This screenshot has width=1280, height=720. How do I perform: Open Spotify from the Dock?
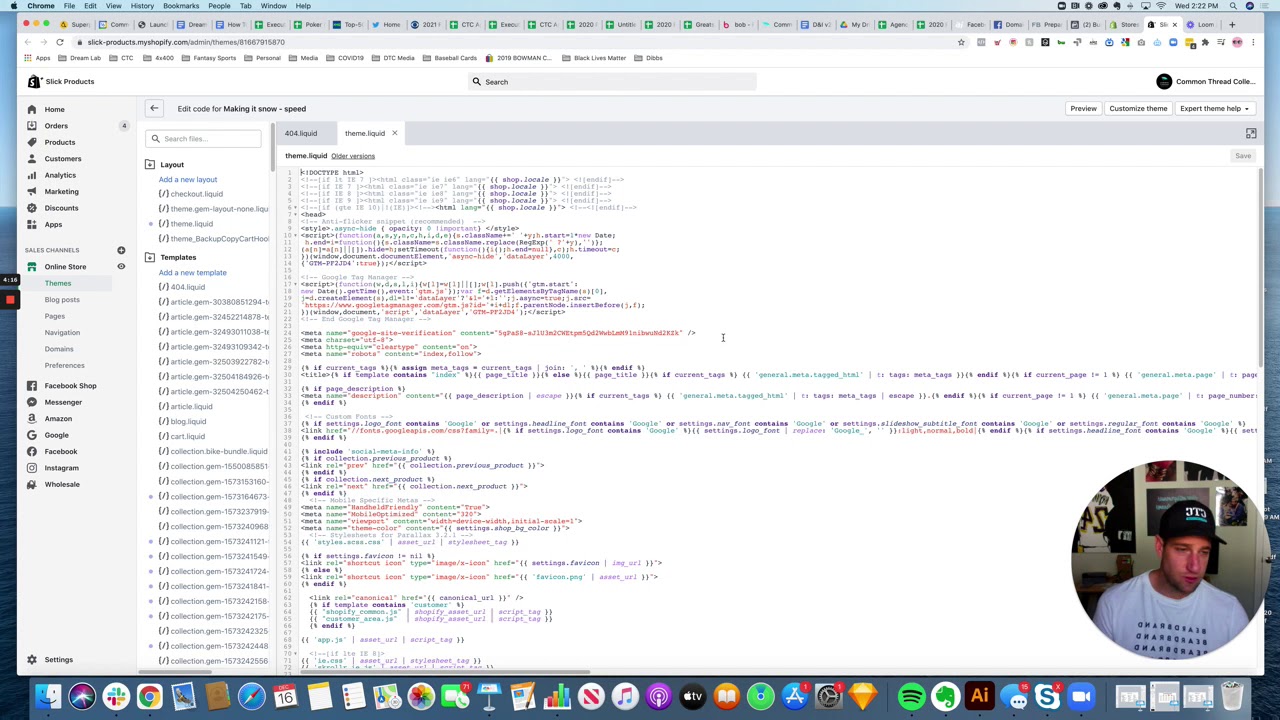911,696
